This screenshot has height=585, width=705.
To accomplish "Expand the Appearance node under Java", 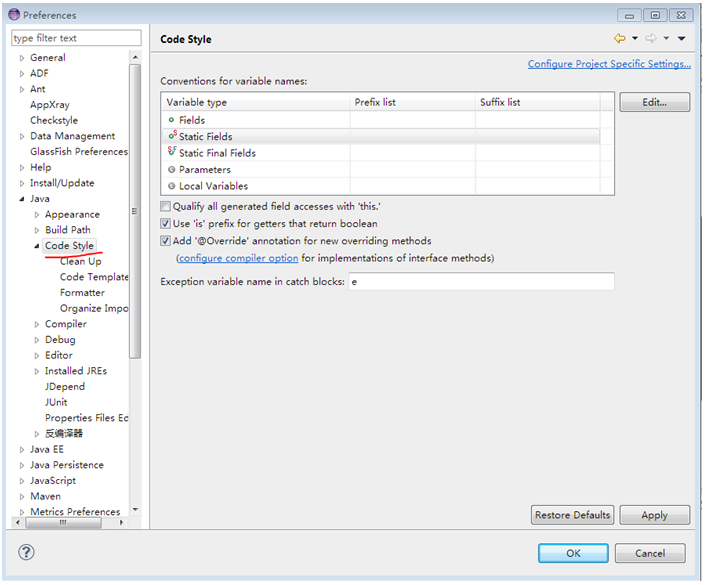I will pyautogui.click(x=37, y=215).
